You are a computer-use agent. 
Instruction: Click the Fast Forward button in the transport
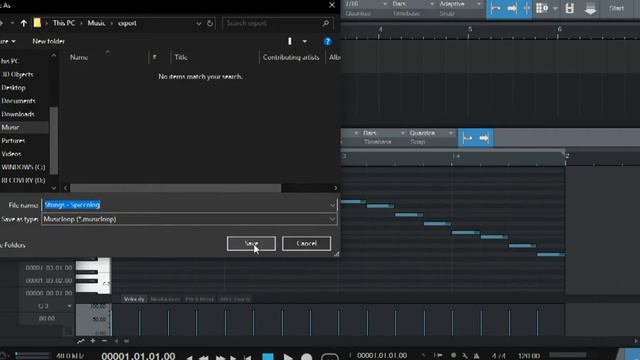tap(220, 357)
